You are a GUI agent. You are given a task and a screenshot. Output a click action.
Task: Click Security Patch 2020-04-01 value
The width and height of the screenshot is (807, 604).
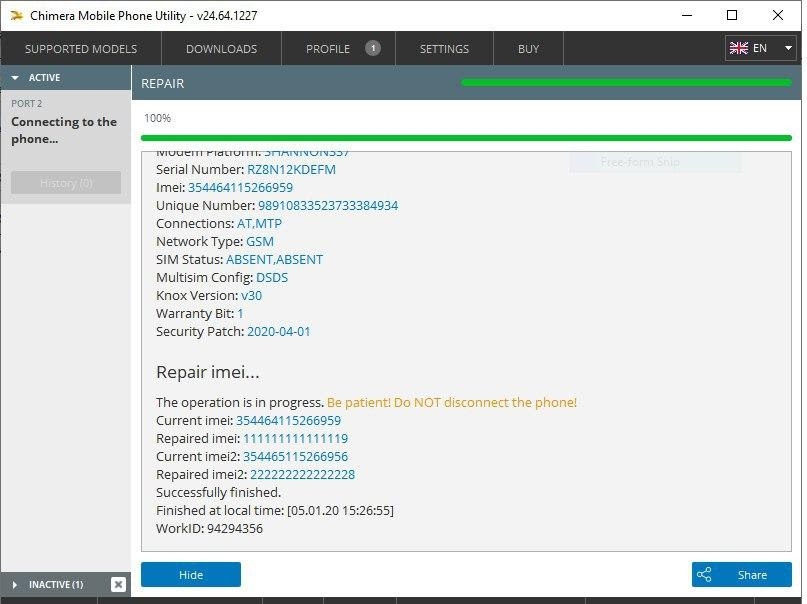click(x=278, y=332)
